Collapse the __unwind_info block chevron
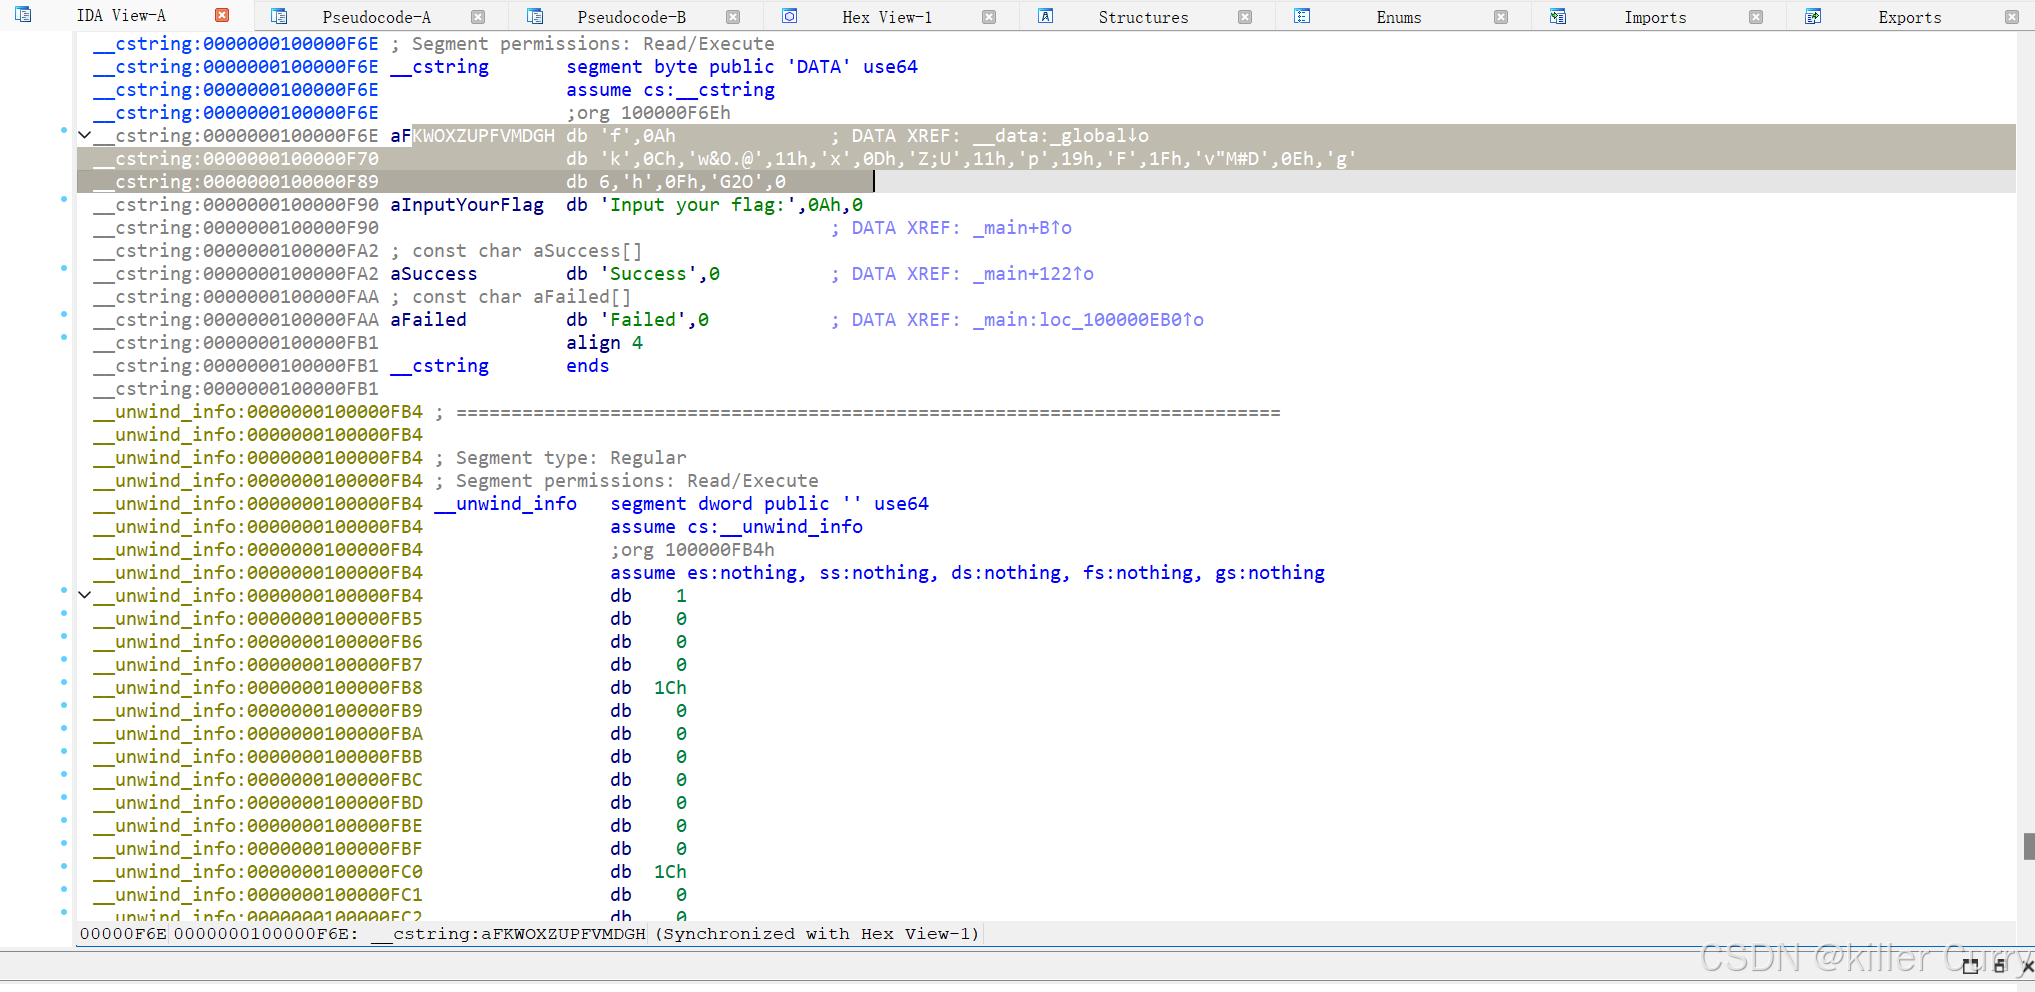 [84, 595]
